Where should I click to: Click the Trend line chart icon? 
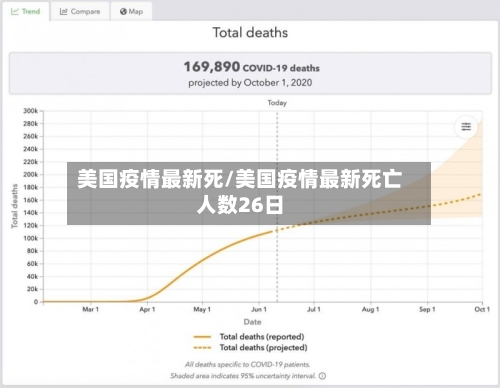tap(15, 12)
